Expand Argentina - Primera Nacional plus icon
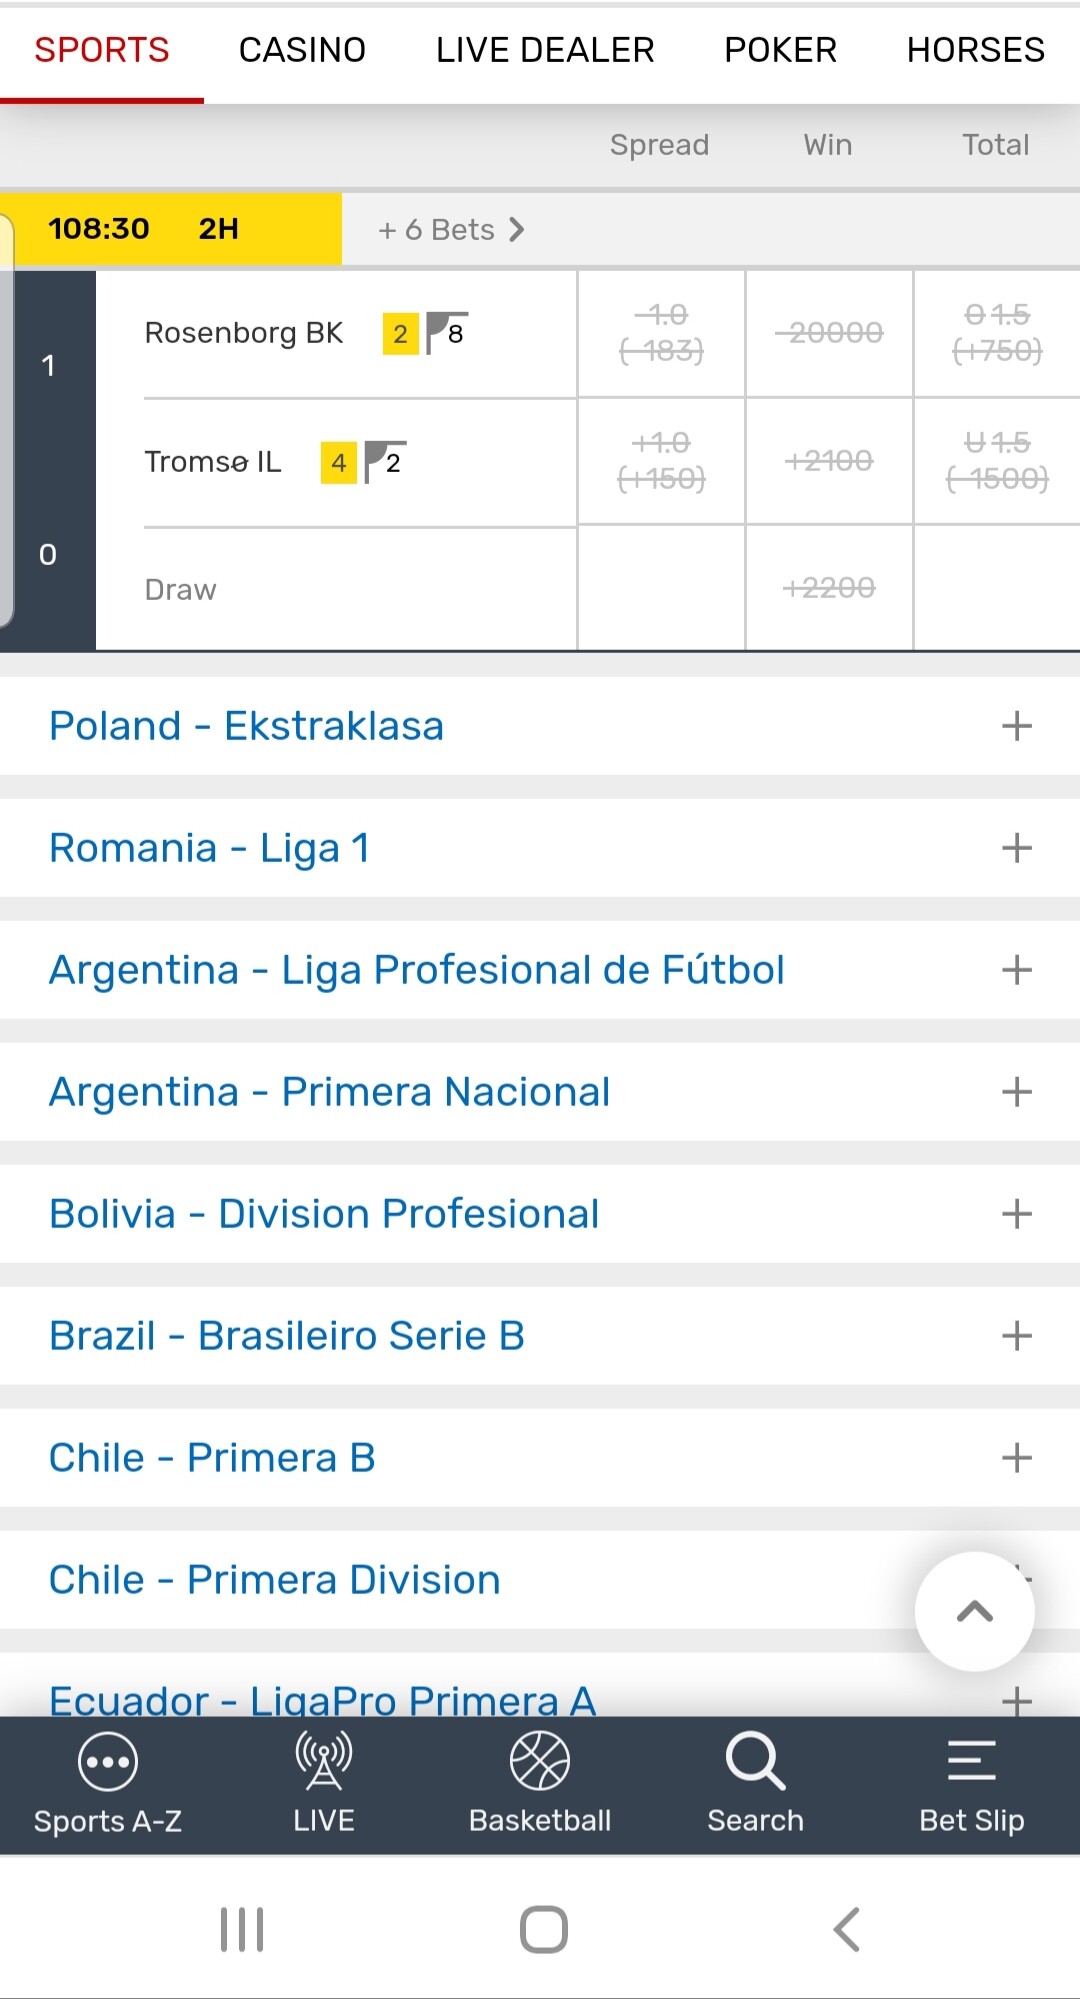This screenshot has height=1999, width=1080. click(1016, 1092)
